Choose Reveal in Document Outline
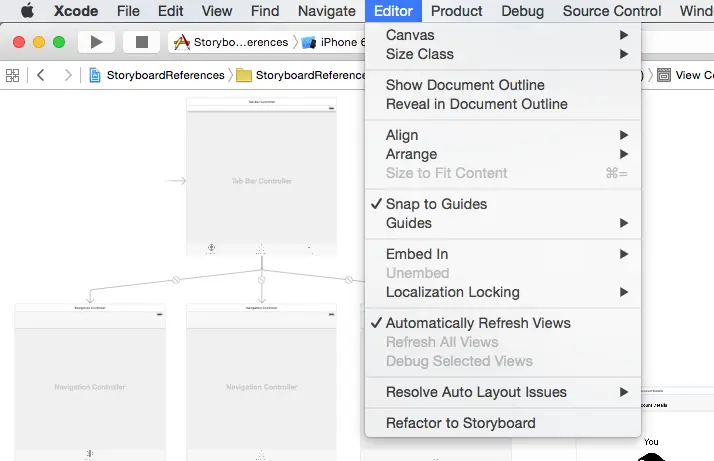 pos(503,104)
